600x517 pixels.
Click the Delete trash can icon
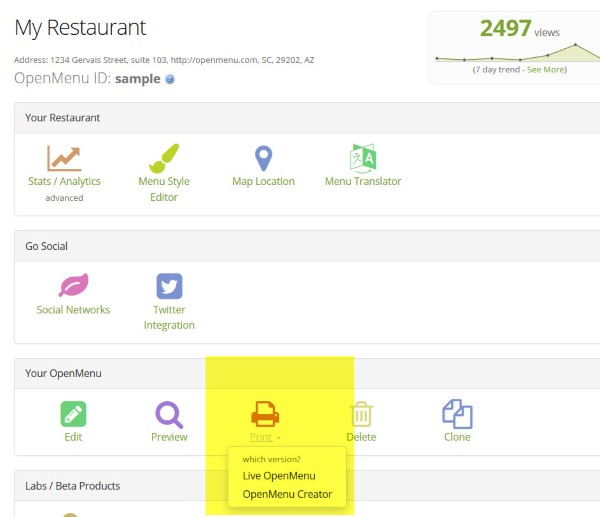[361, 414]
